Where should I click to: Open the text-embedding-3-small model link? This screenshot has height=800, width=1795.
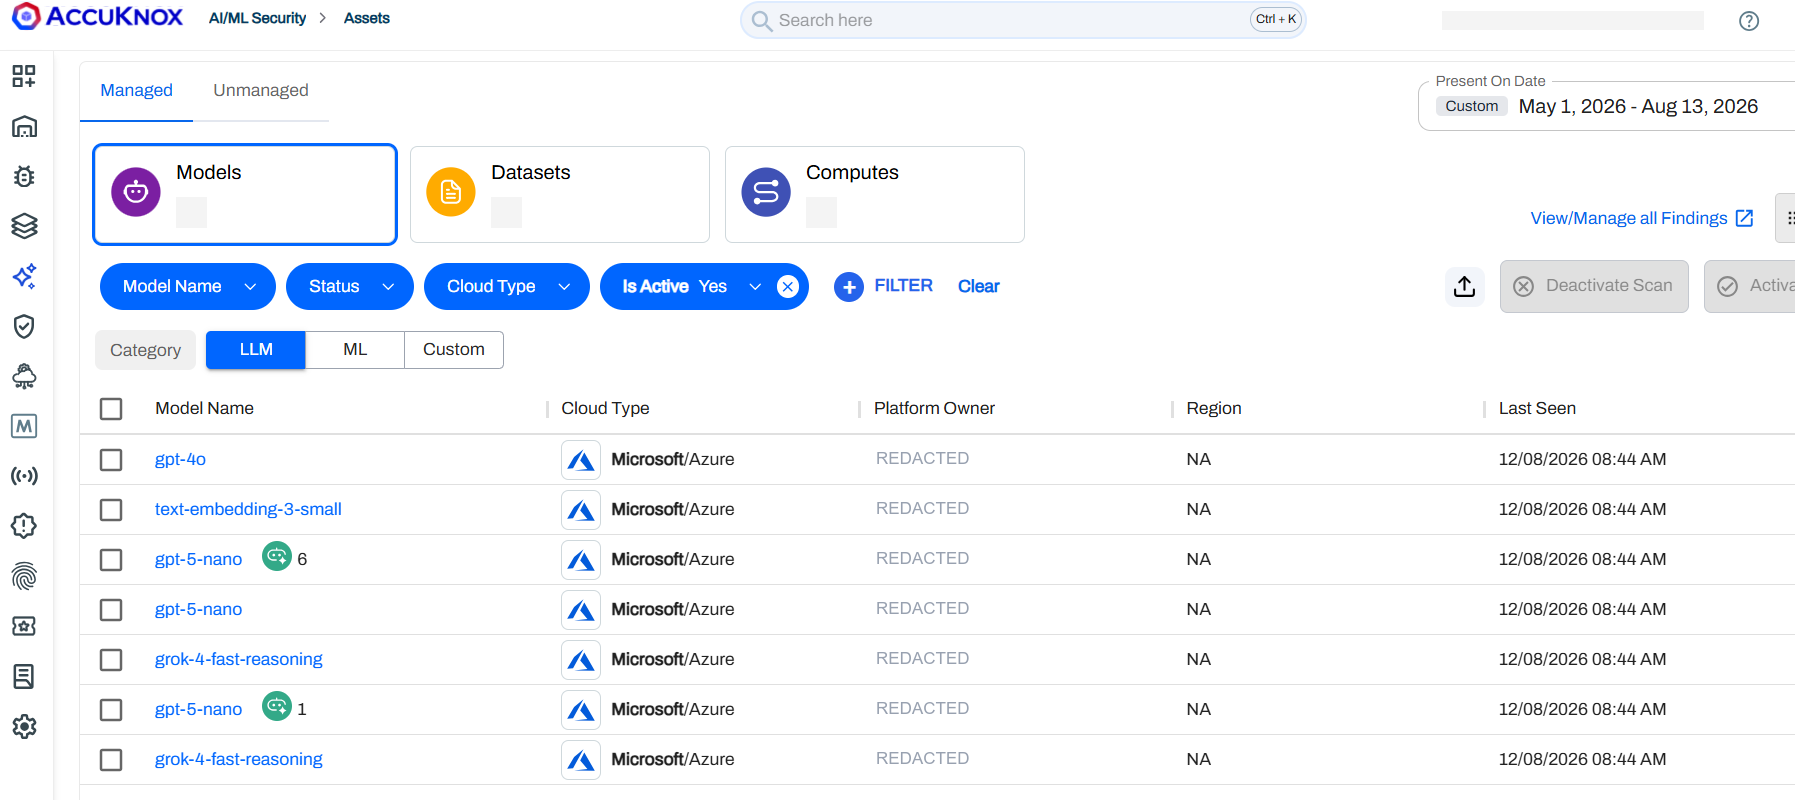click(248, 510)
